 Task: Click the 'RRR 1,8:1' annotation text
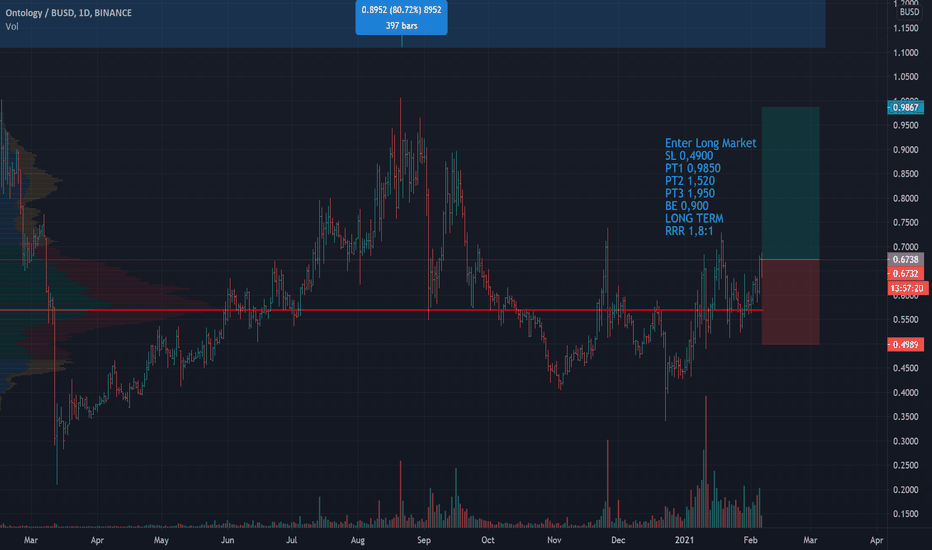(x=689, y=231)
